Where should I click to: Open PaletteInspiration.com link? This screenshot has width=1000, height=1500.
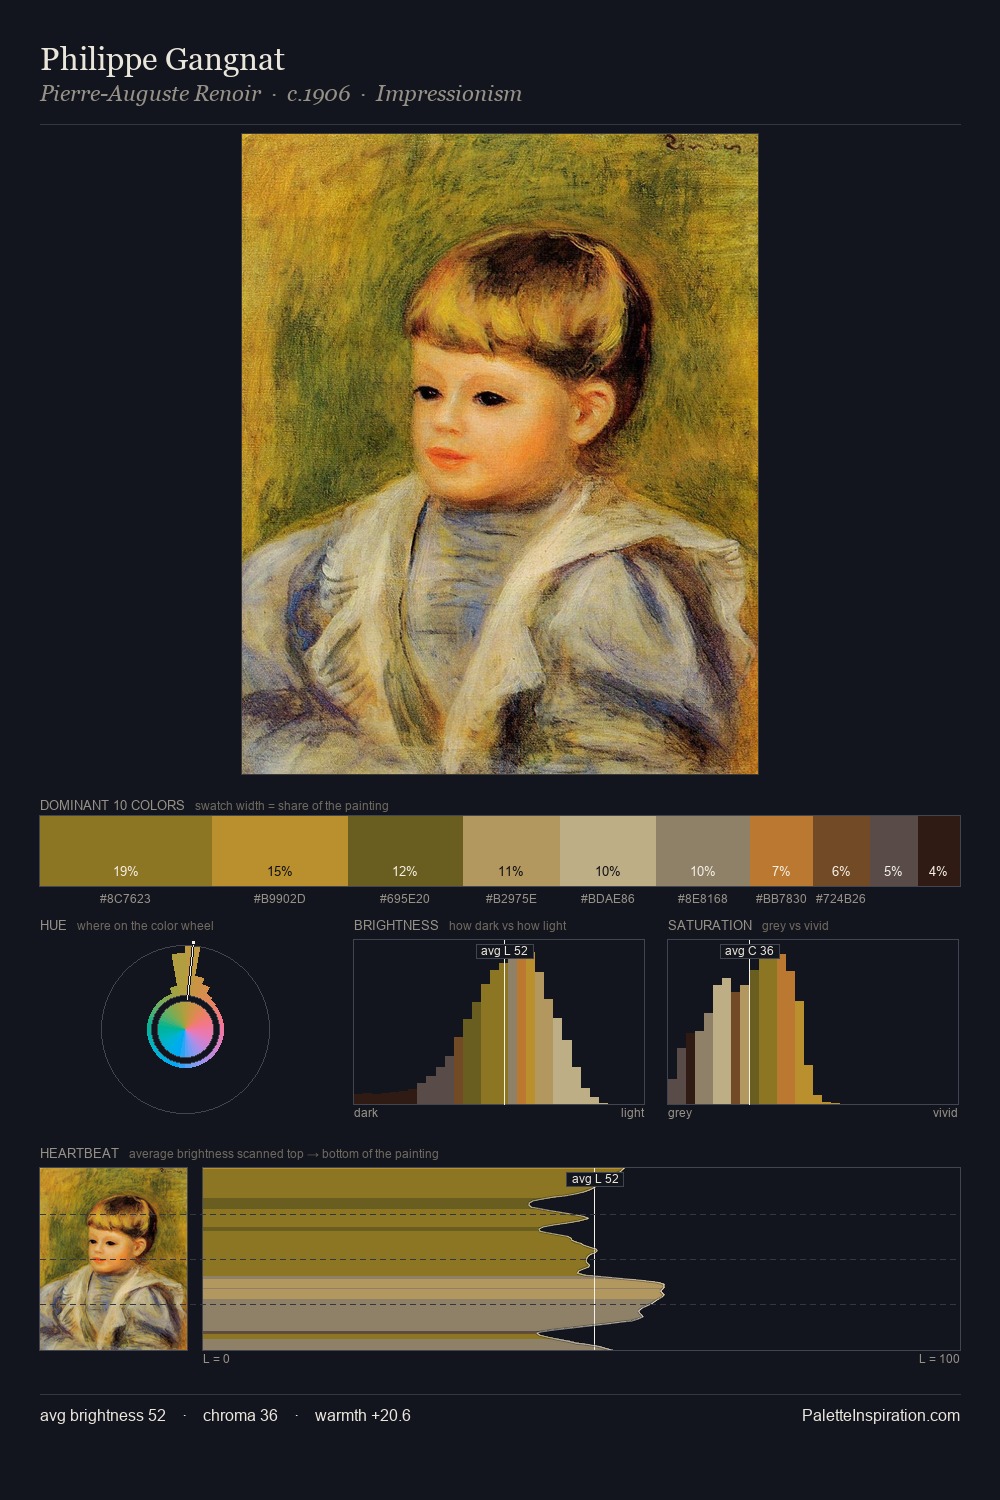pyautogui.click(x=881, y=1415)
